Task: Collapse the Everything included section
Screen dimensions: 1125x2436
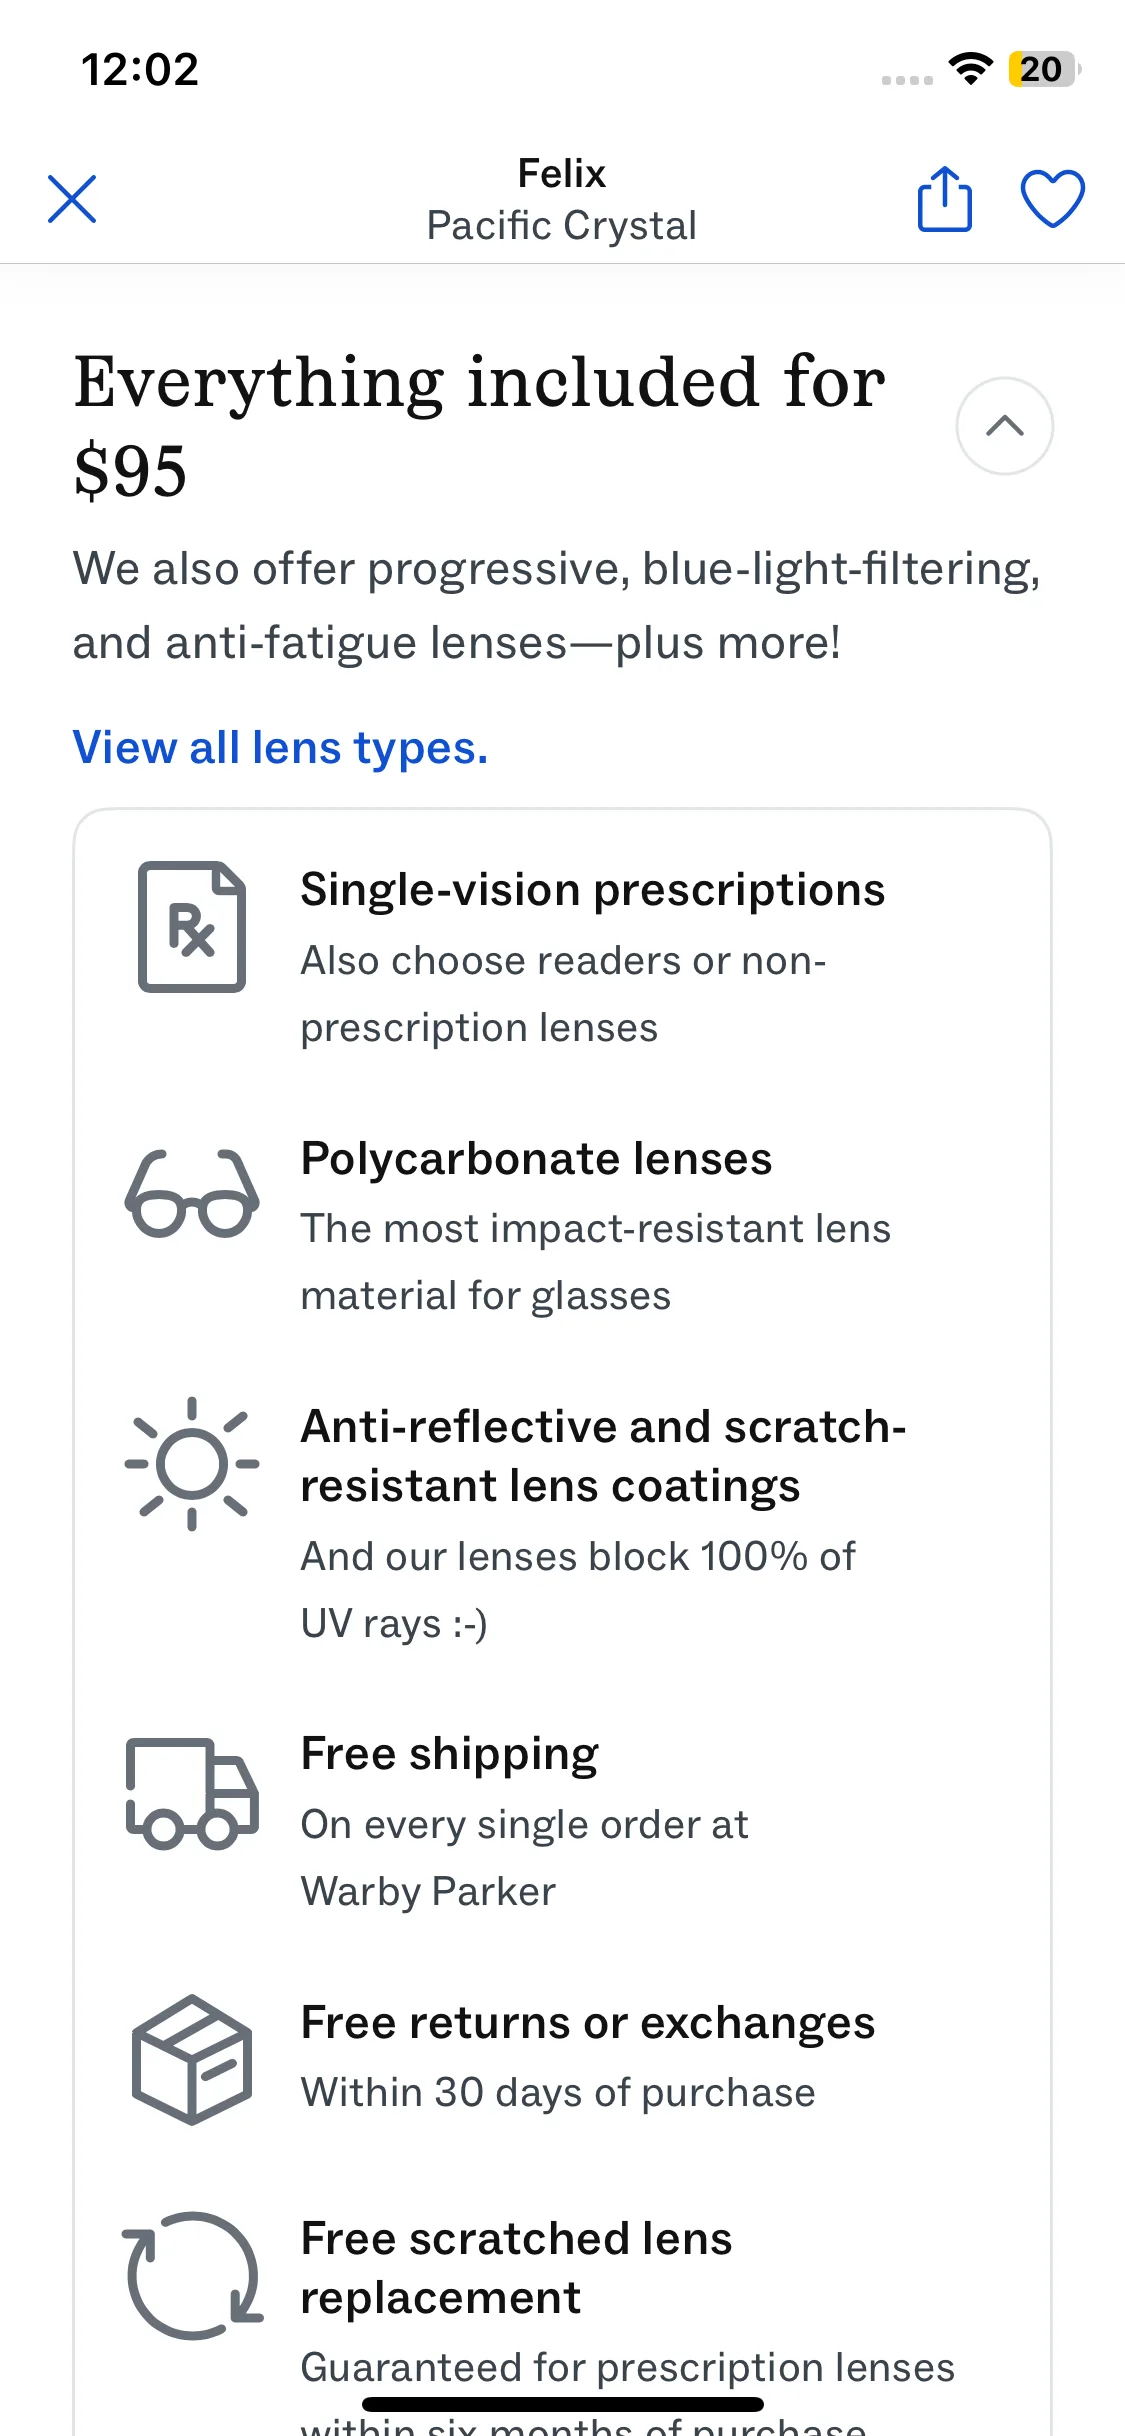Action: pos(1004,426)
